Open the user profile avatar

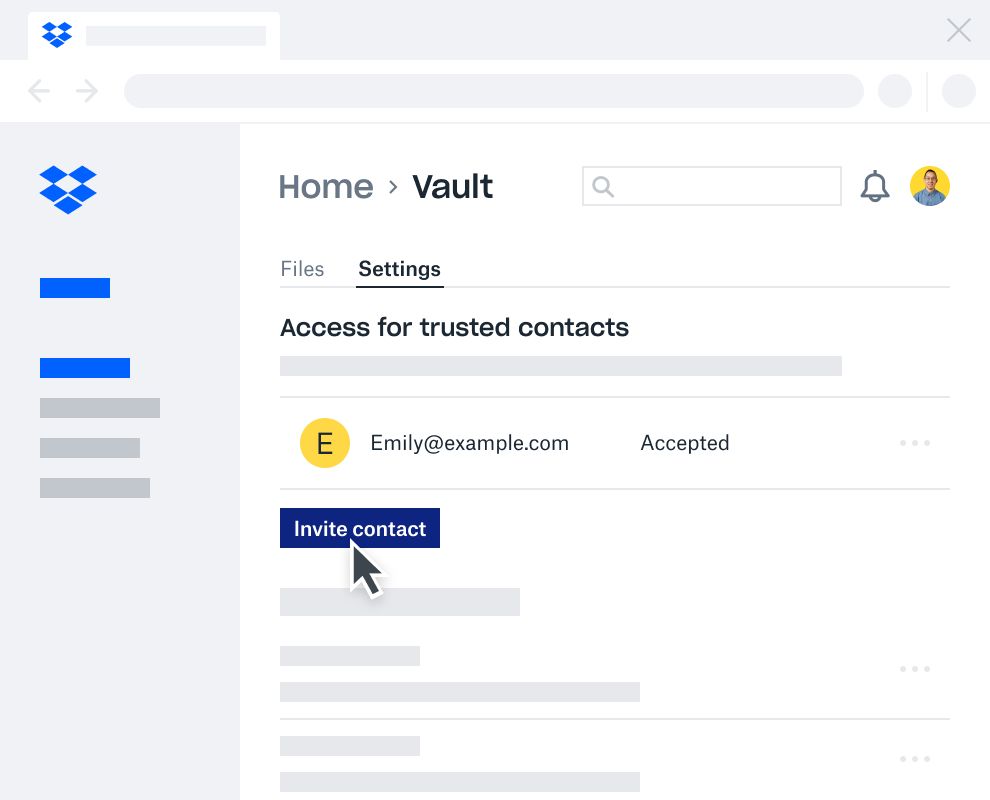pos(929,186)
